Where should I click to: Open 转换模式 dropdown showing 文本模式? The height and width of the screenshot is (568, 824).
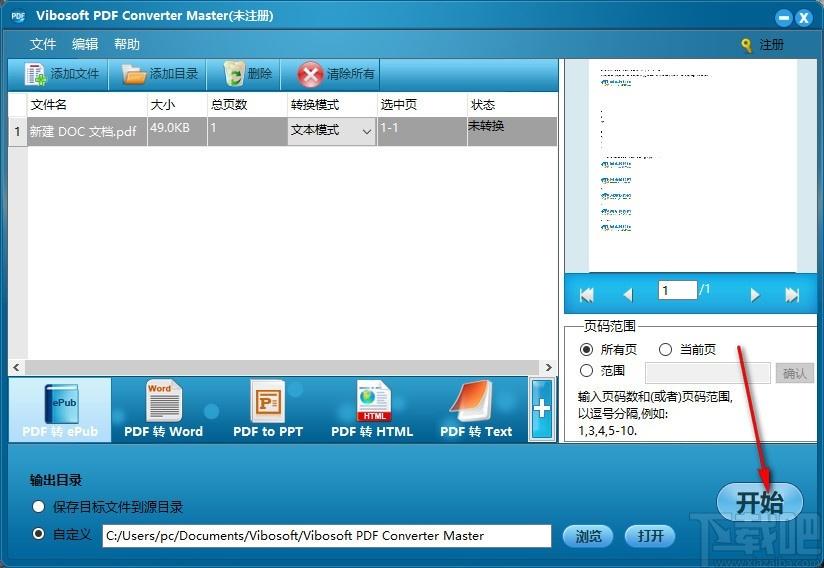tap(332, 131)
